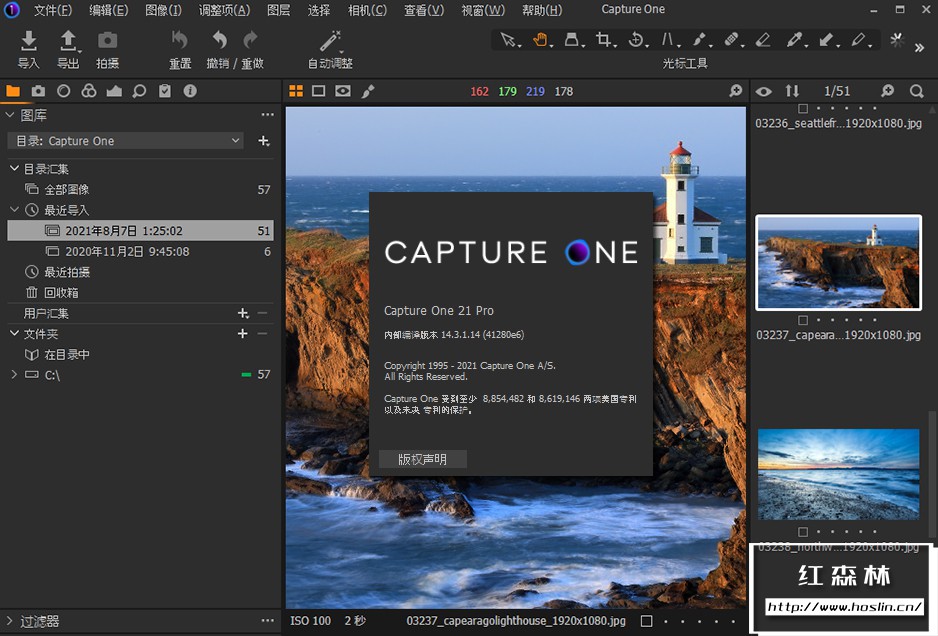Click the 自动调整 magic wand icon
The image size is (938, 636).
click(330, 41)
